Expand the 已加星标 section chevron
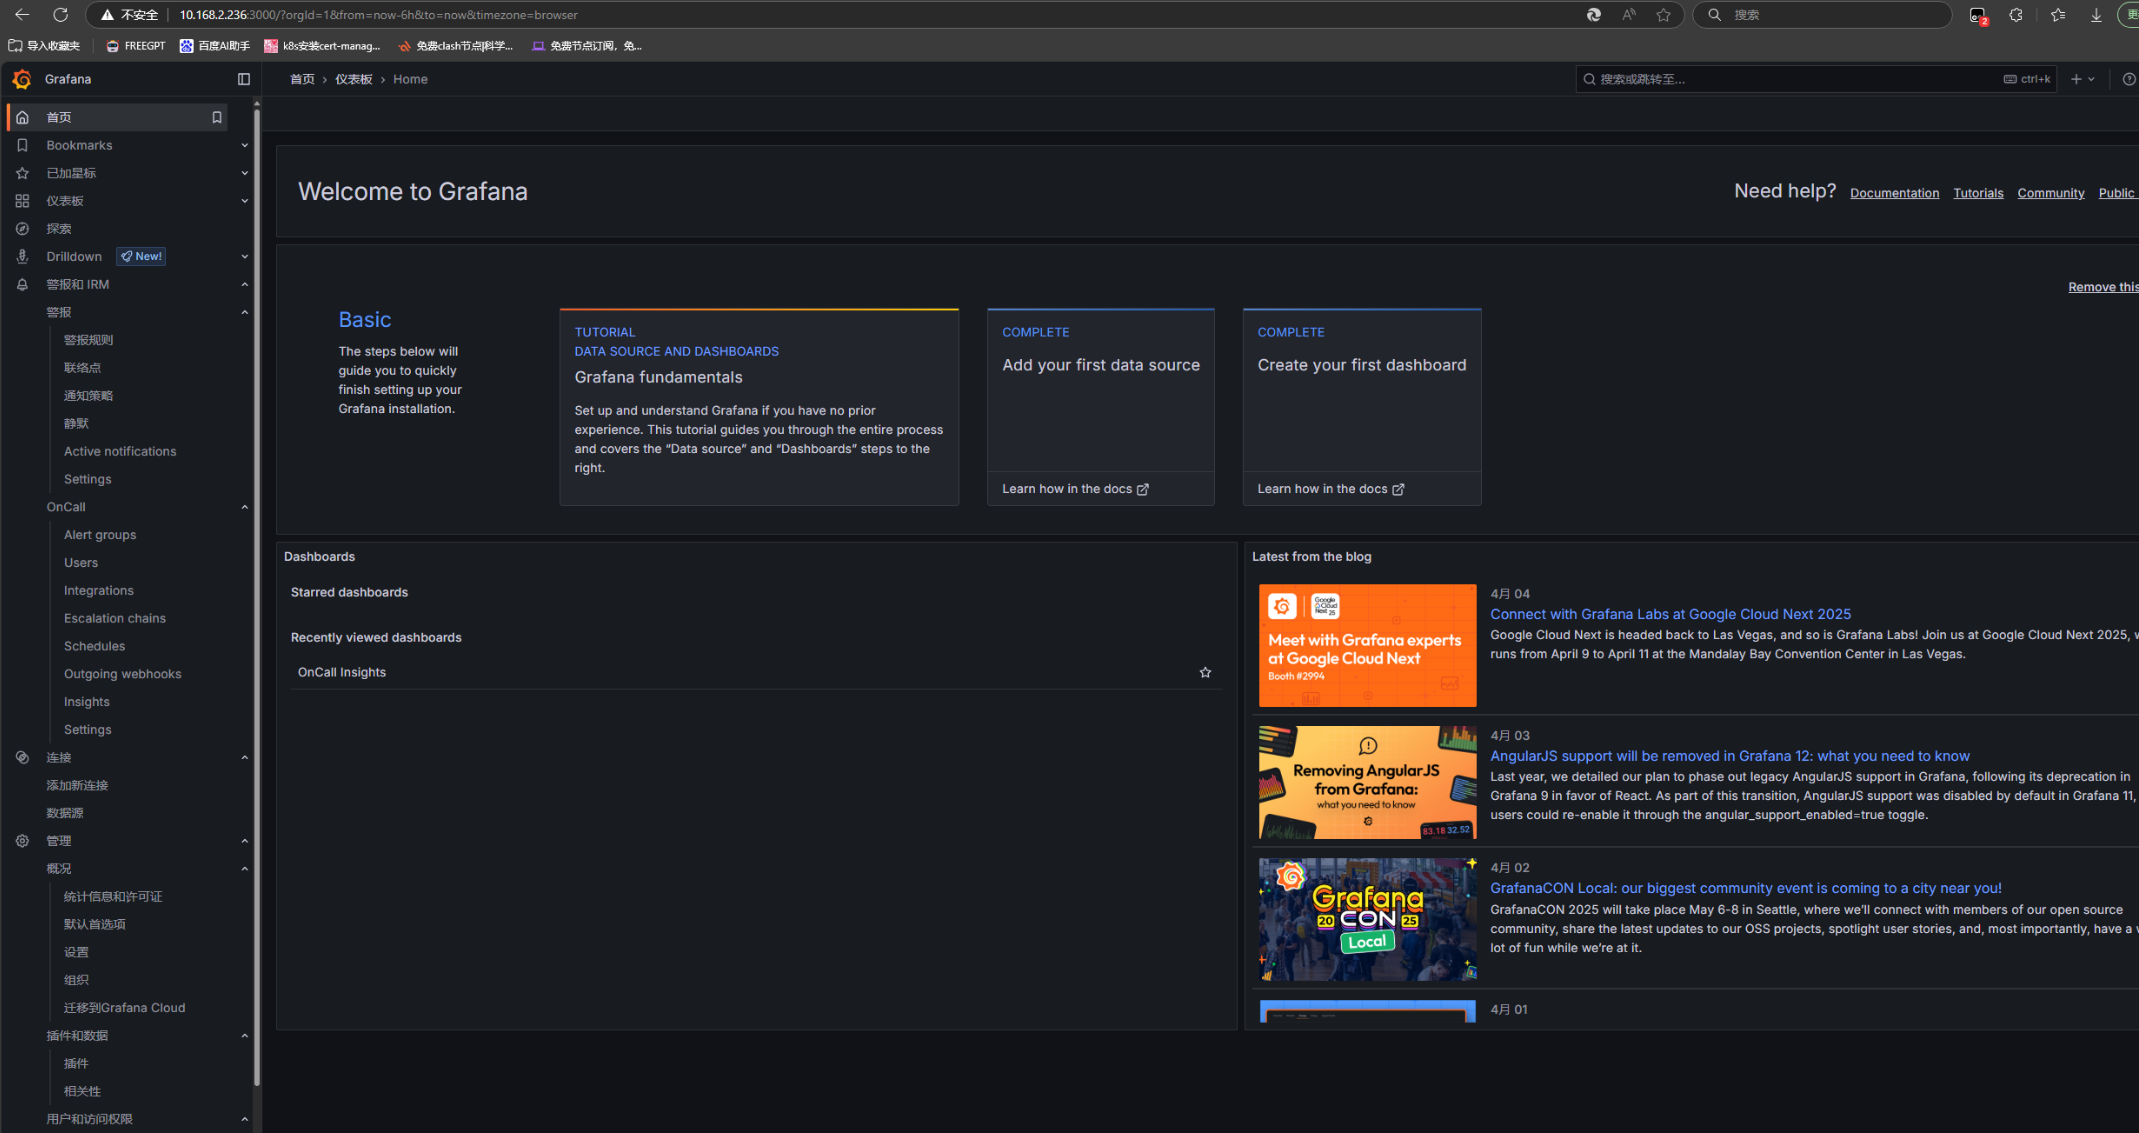The width and height of the screenshot is (2139, 1133). [x=244, y=173]
